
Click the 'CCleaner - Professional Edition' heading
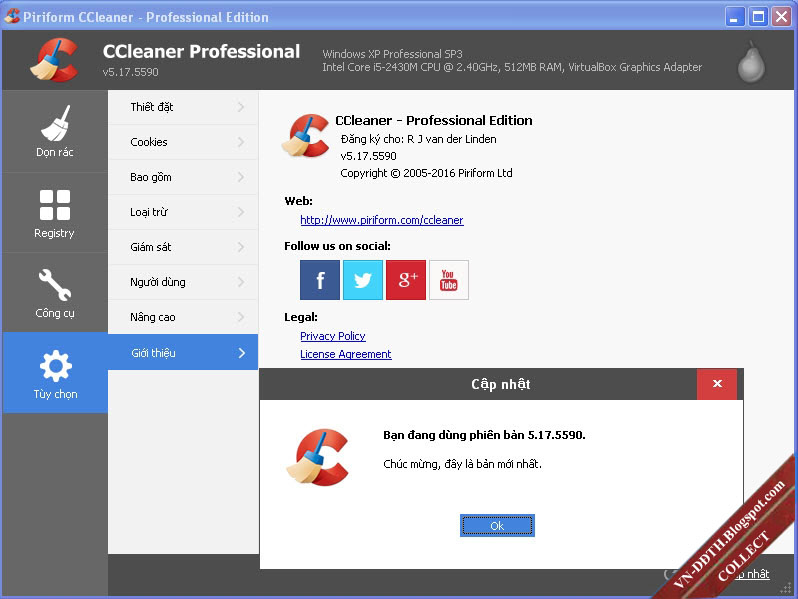(x=434, y=121)
